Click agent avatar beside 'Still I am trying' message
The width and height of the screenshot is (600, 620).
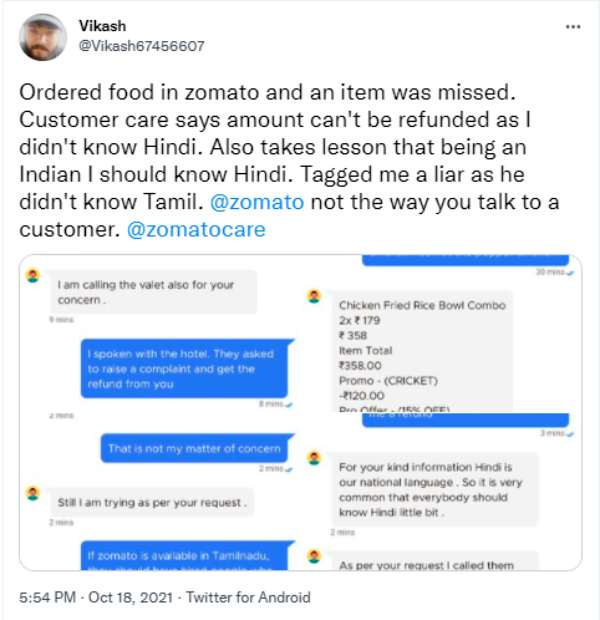[33, 493]
